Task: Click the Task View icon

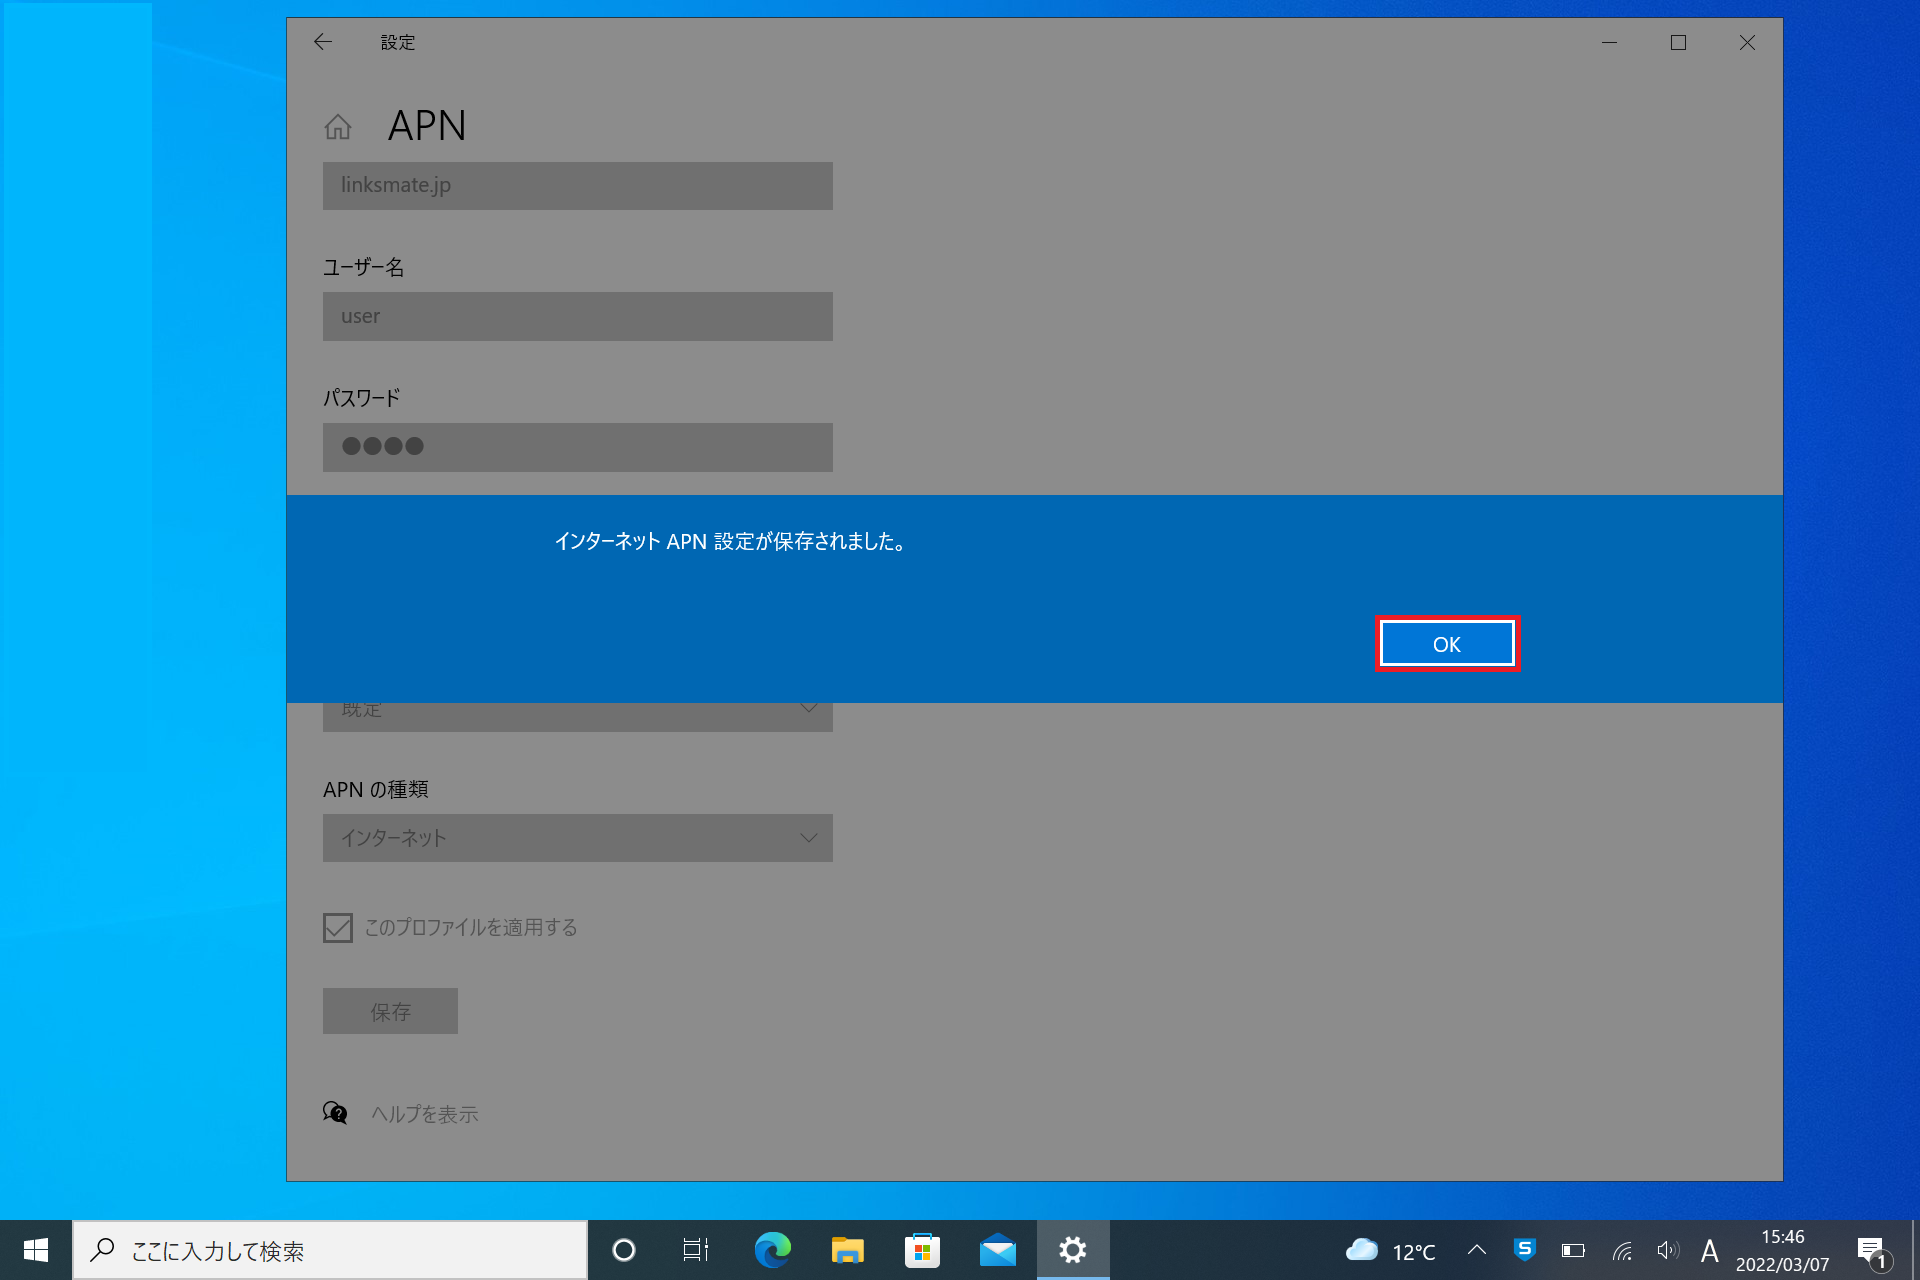Action: click(696, 1250)
